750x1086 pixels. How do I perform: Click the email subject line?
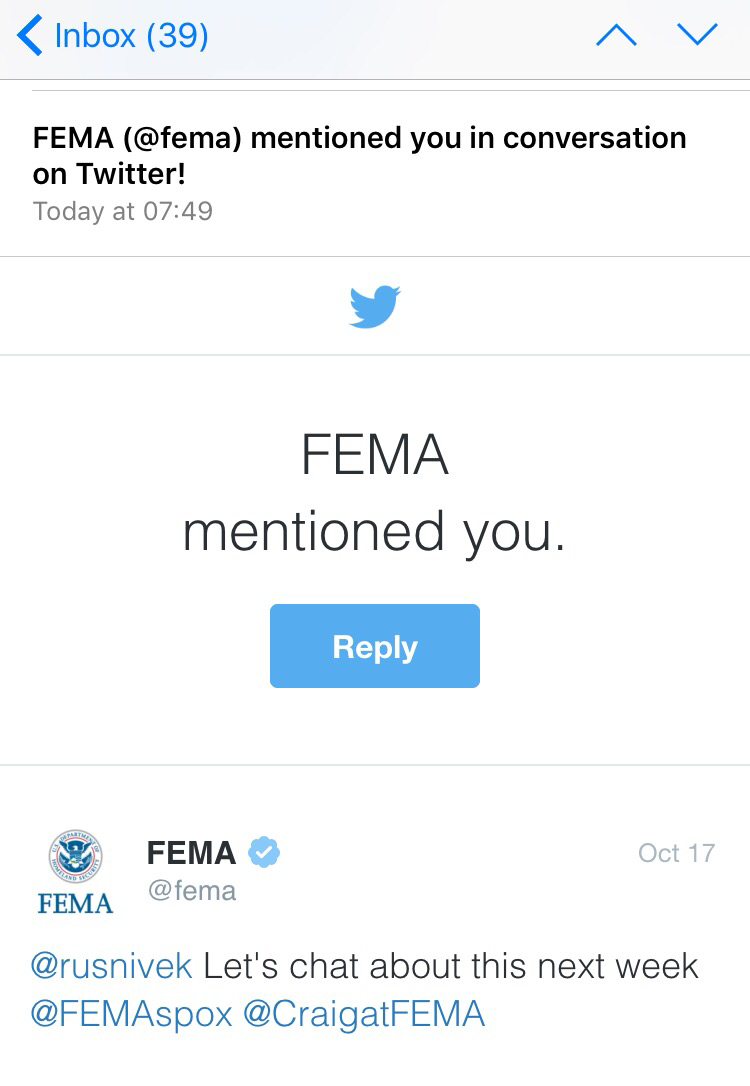(x=359, y=155)
